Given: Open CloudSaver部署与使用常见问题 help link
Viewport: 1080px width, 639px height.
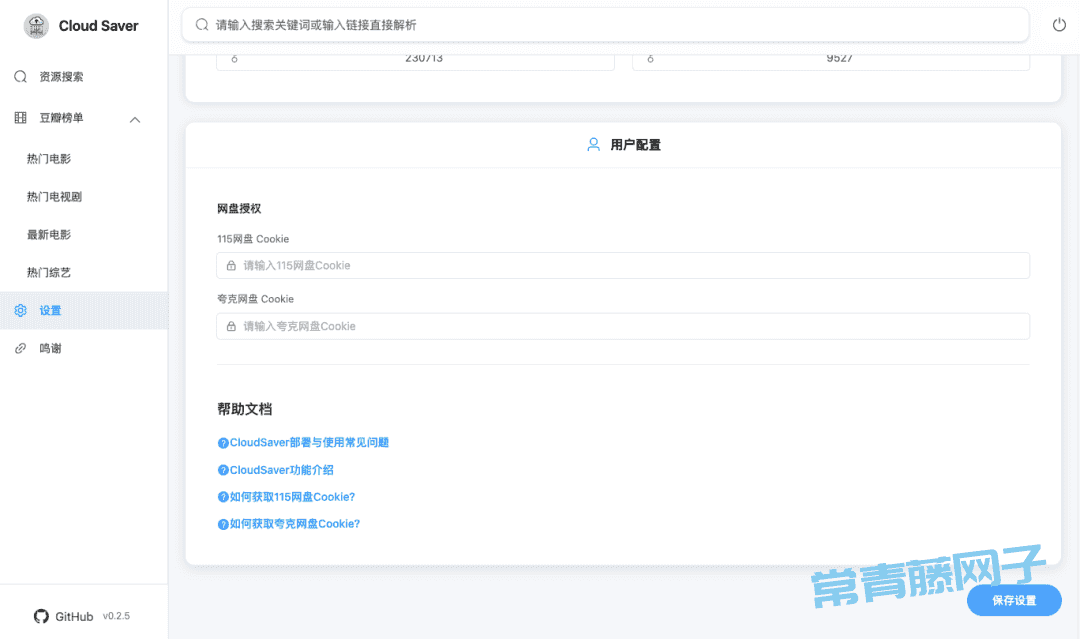Looking at the screenshot, I should [309, 443].
